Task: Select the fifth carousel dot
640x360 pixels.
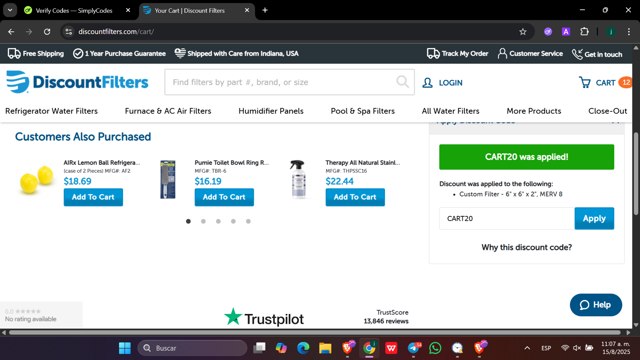Action: point(248,221)
